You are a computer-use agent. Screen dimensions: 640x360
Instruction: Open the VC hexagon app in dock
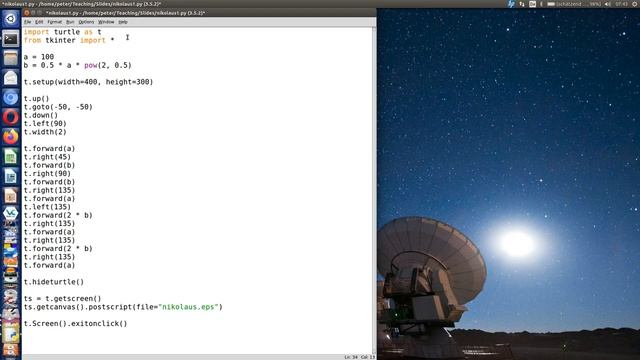11,213
